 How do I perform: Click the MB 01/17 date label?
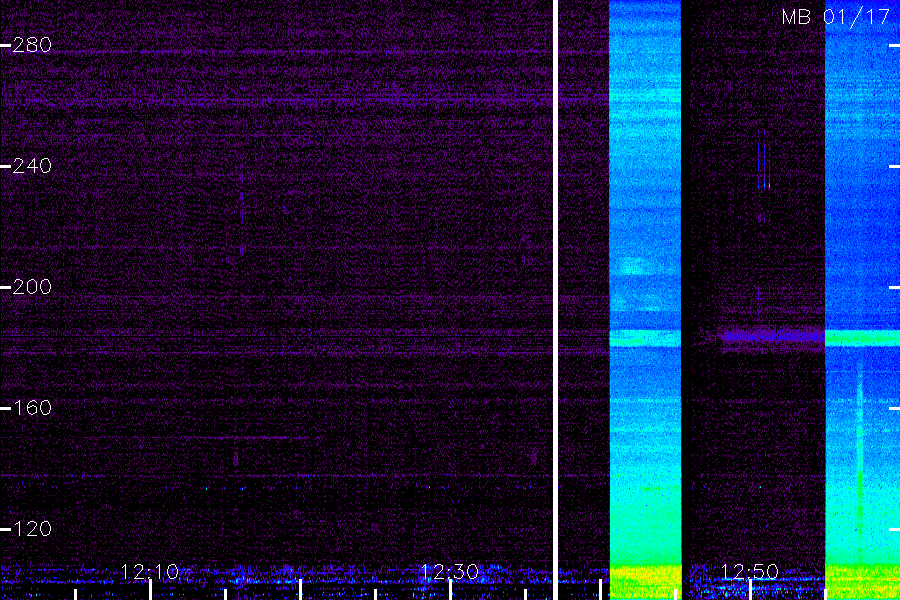(836, 17)
